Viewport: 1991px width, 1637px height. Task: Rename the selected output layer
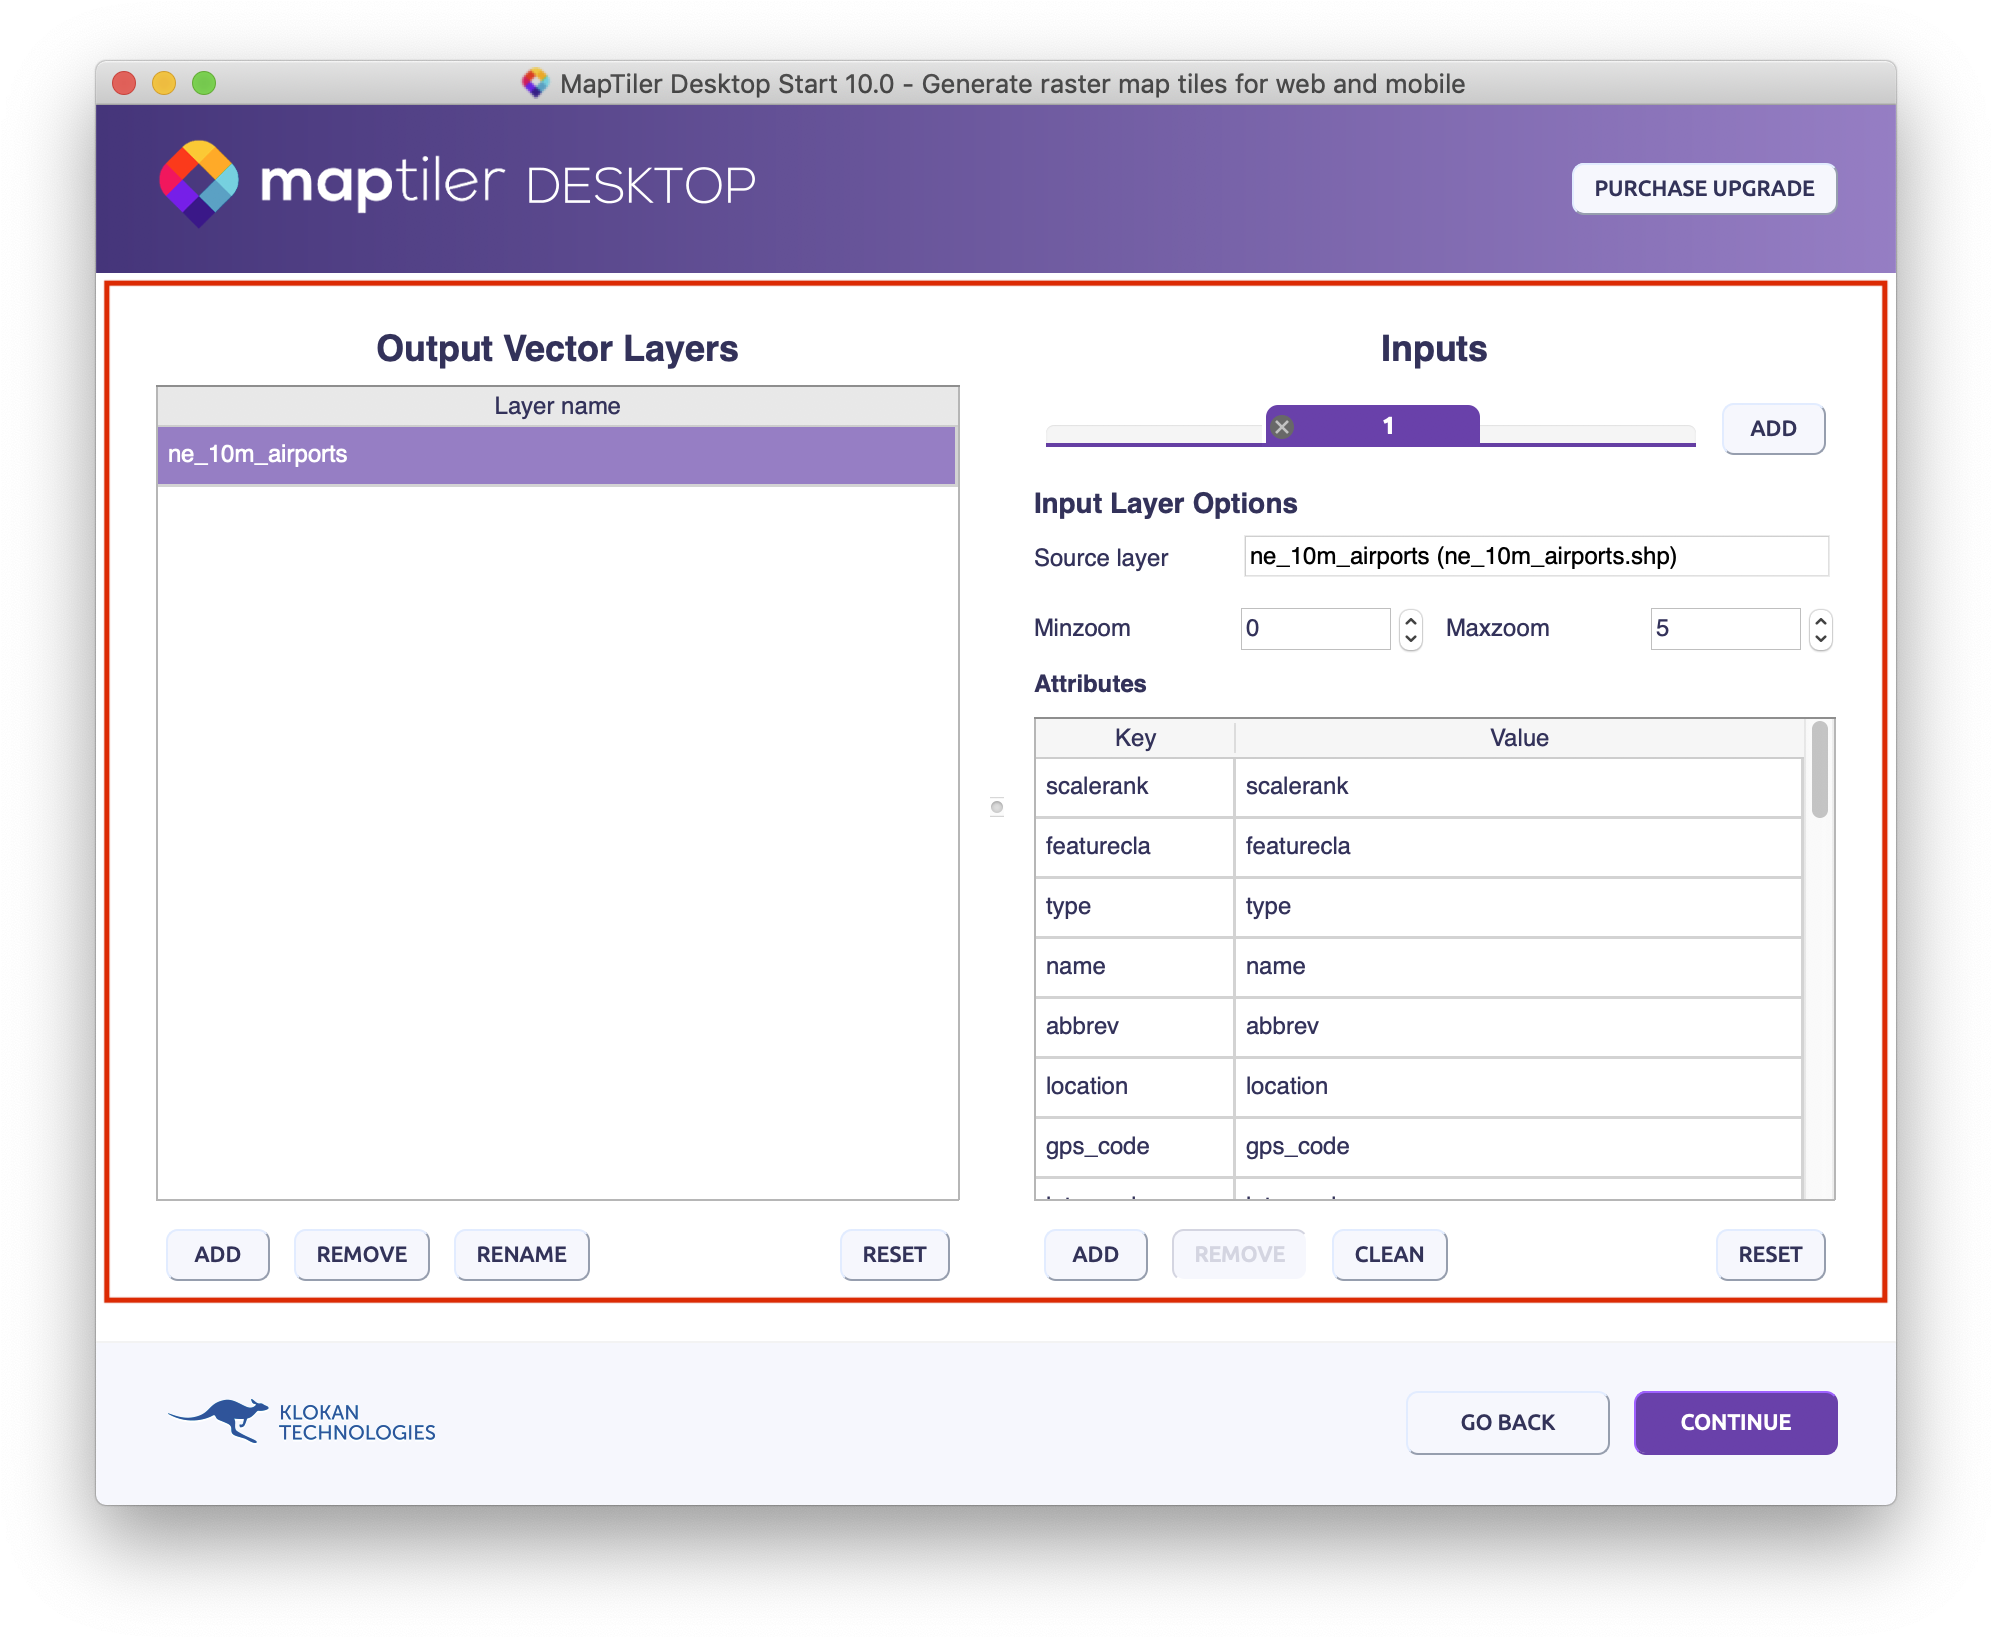pyautogui.click(x=521, y=1254)
